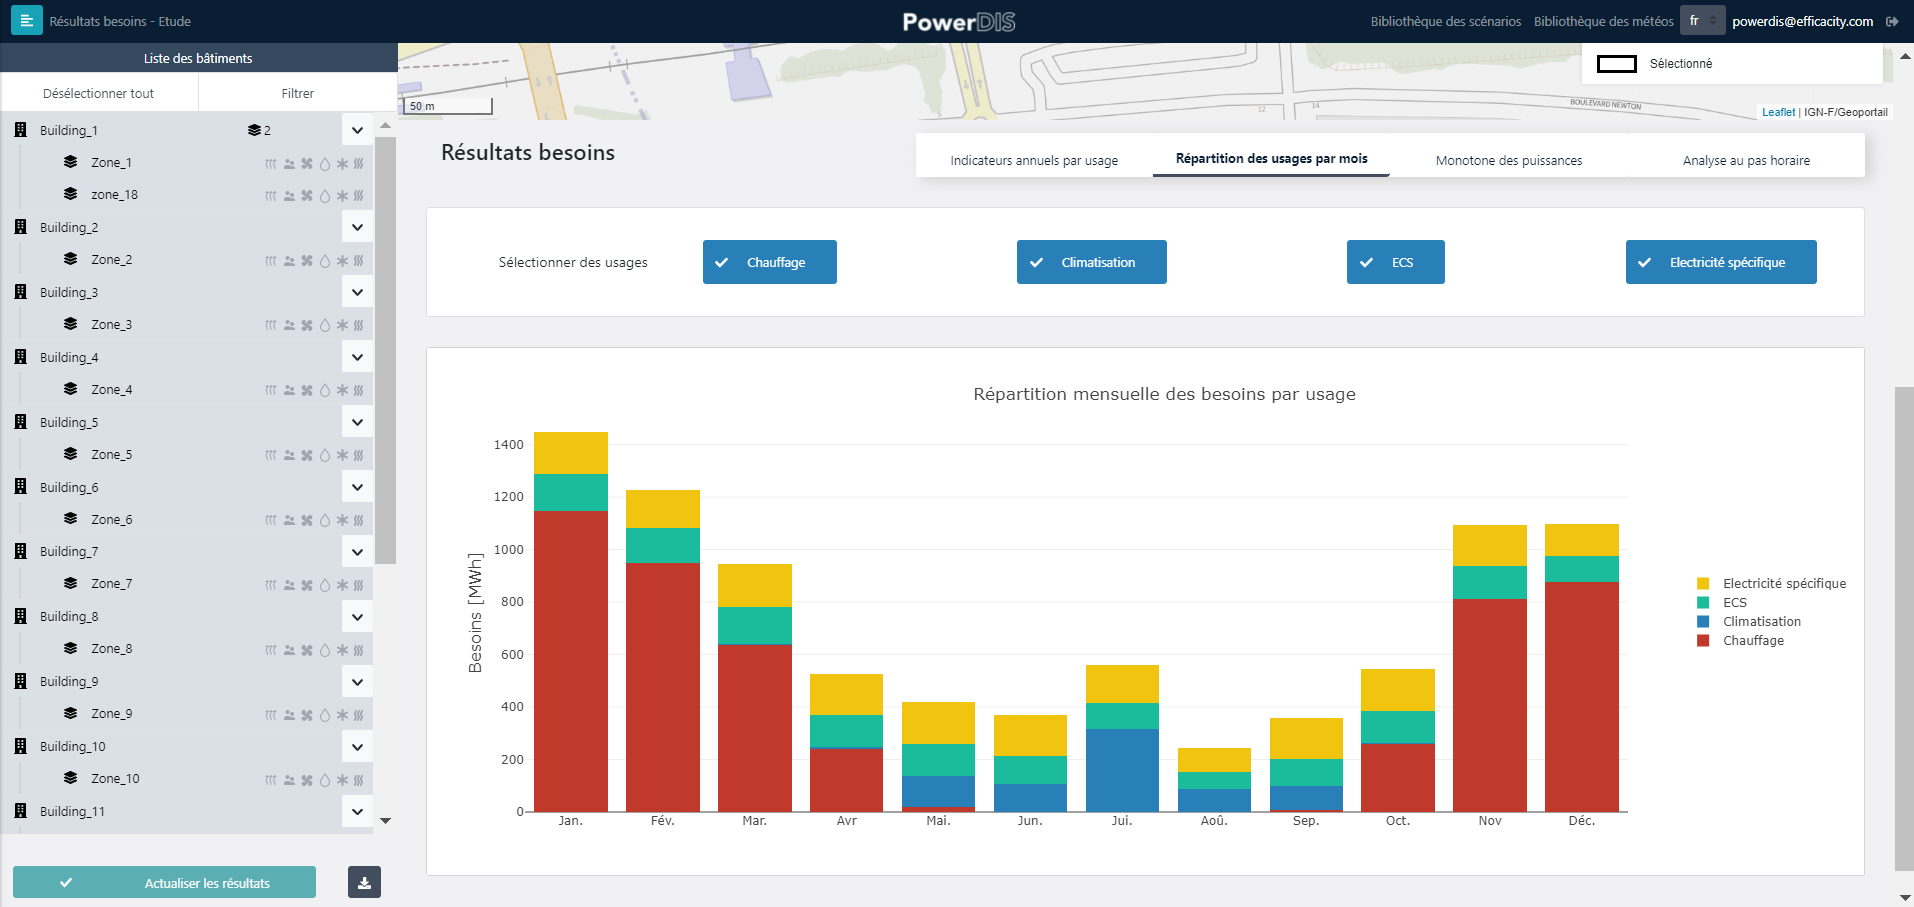1914x907 pixels.
Task: Toggle the Climatisation usage checkbox button
Action: [x=1092, y=262]
